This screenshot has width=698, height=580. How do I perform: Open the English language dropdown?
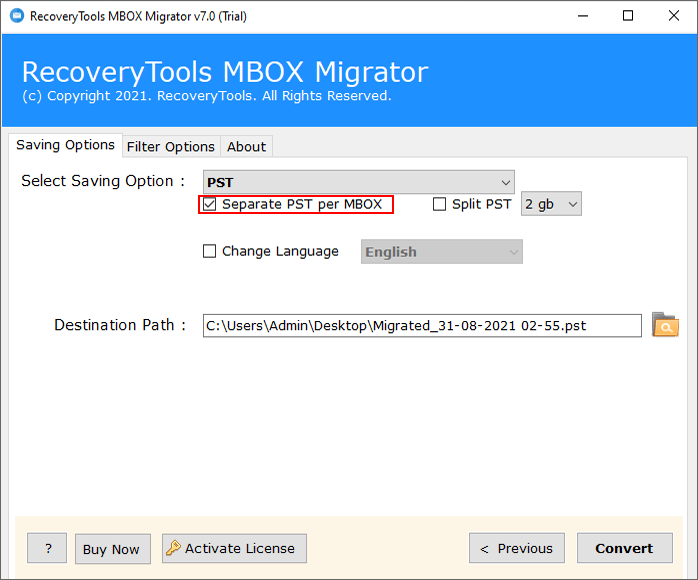pos(442,252)
